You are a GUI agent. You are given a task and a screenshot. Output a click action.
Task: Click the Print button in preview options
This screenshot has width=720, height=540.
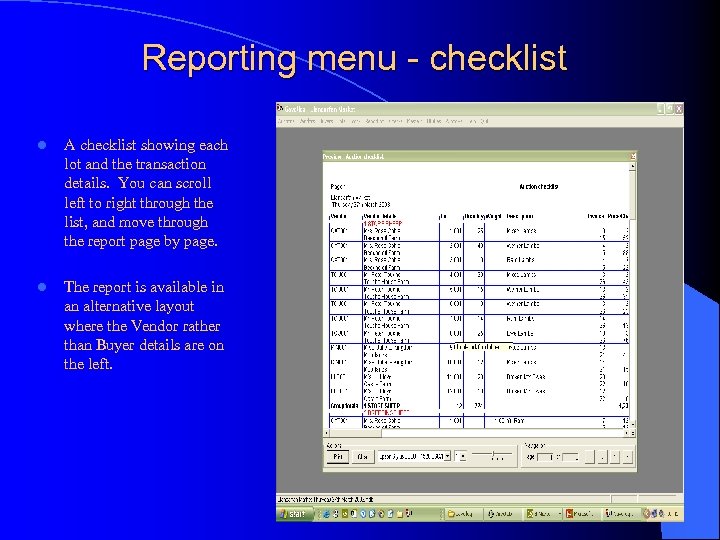pyautogui.click(x=338, y=456)
